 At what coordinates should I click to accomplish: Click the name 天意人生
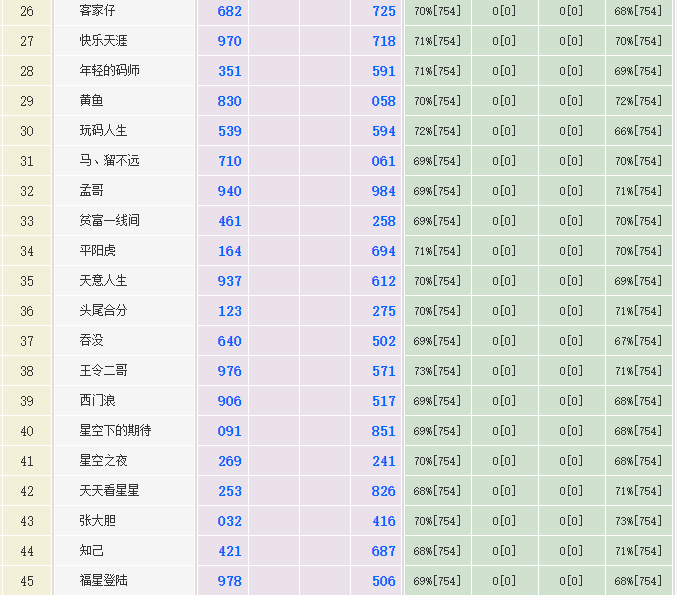(x=103, y=281)
